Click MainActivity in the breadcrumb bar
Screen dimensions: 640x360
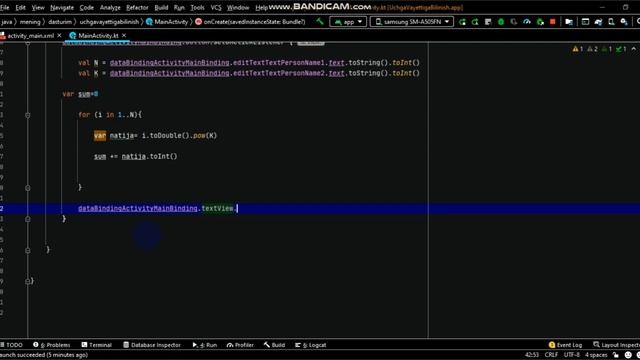click(167, 22)
